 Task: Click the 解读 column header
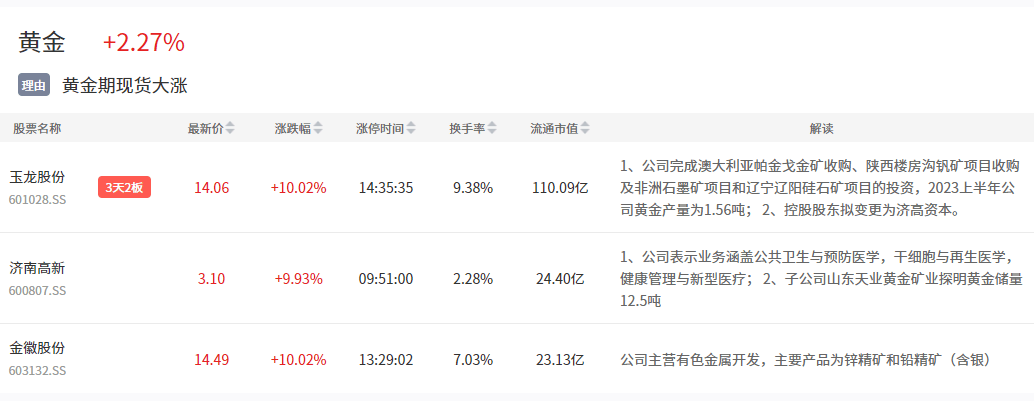click(821, 128)
